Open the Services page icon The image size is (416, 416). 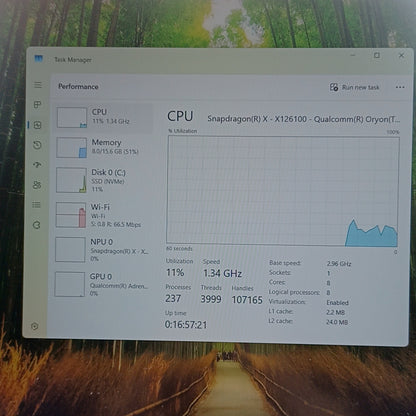(x=37, y=225)
